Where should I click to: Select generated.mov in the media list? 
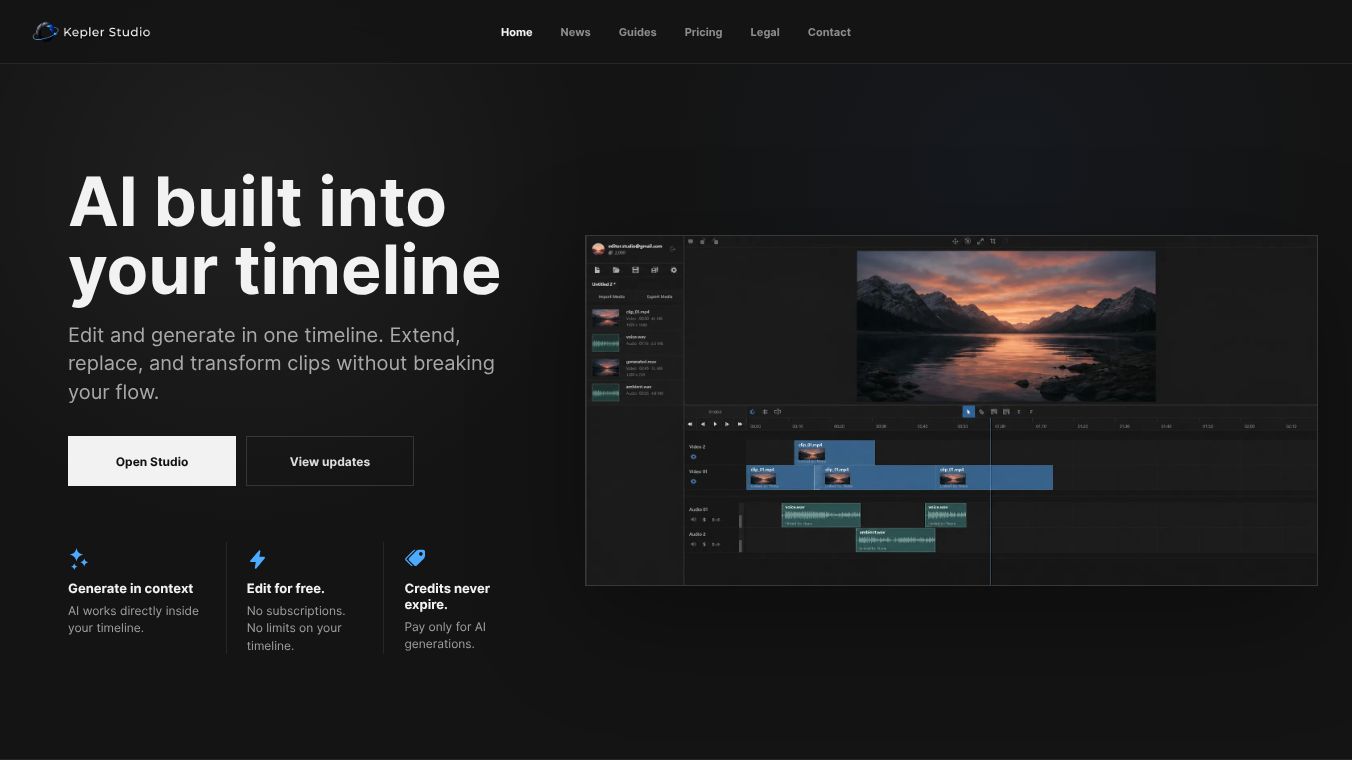tap(635, 367)
